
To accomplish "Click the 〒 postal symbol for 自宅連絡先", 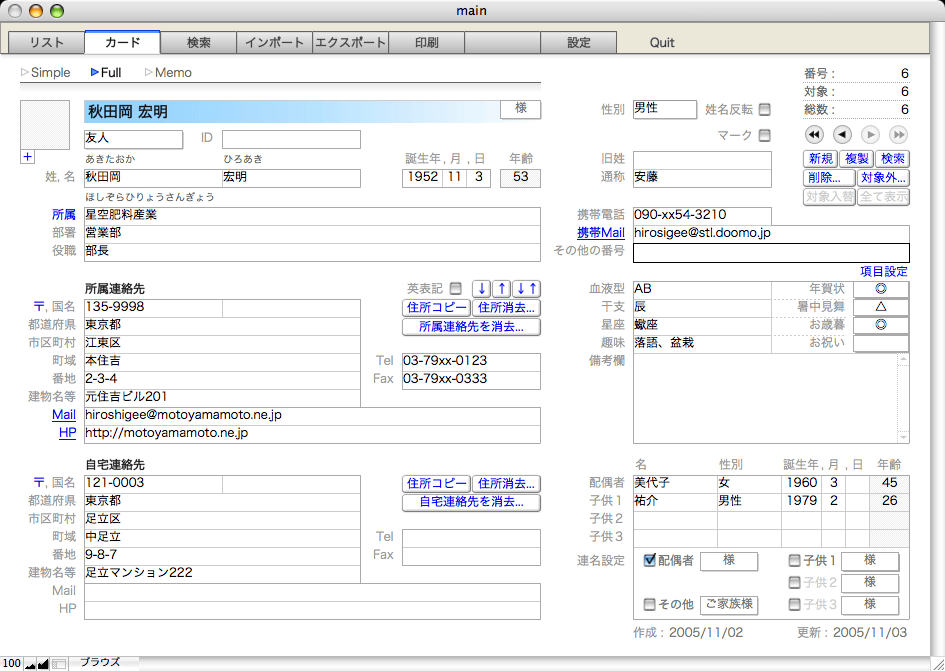I will point(39,482).
